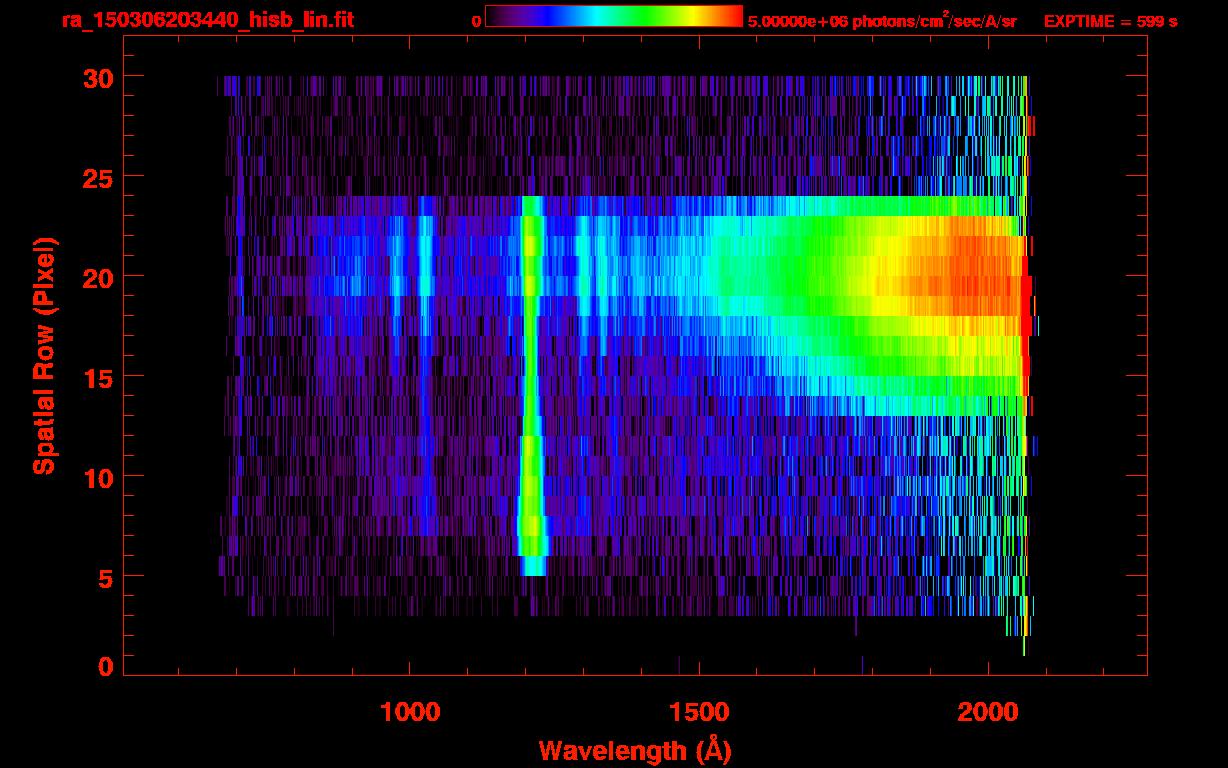Click the 1000 wavelength tick label
Screen dimensions: 1228x768
point(410,712)
